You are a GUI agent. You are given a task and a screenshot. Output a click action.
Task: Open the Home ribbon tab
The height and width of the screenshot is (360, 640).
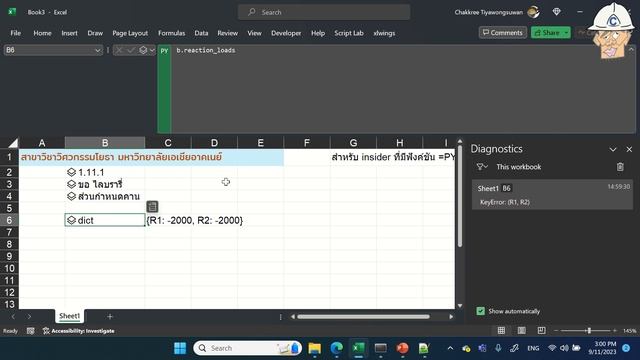[42, 33]
